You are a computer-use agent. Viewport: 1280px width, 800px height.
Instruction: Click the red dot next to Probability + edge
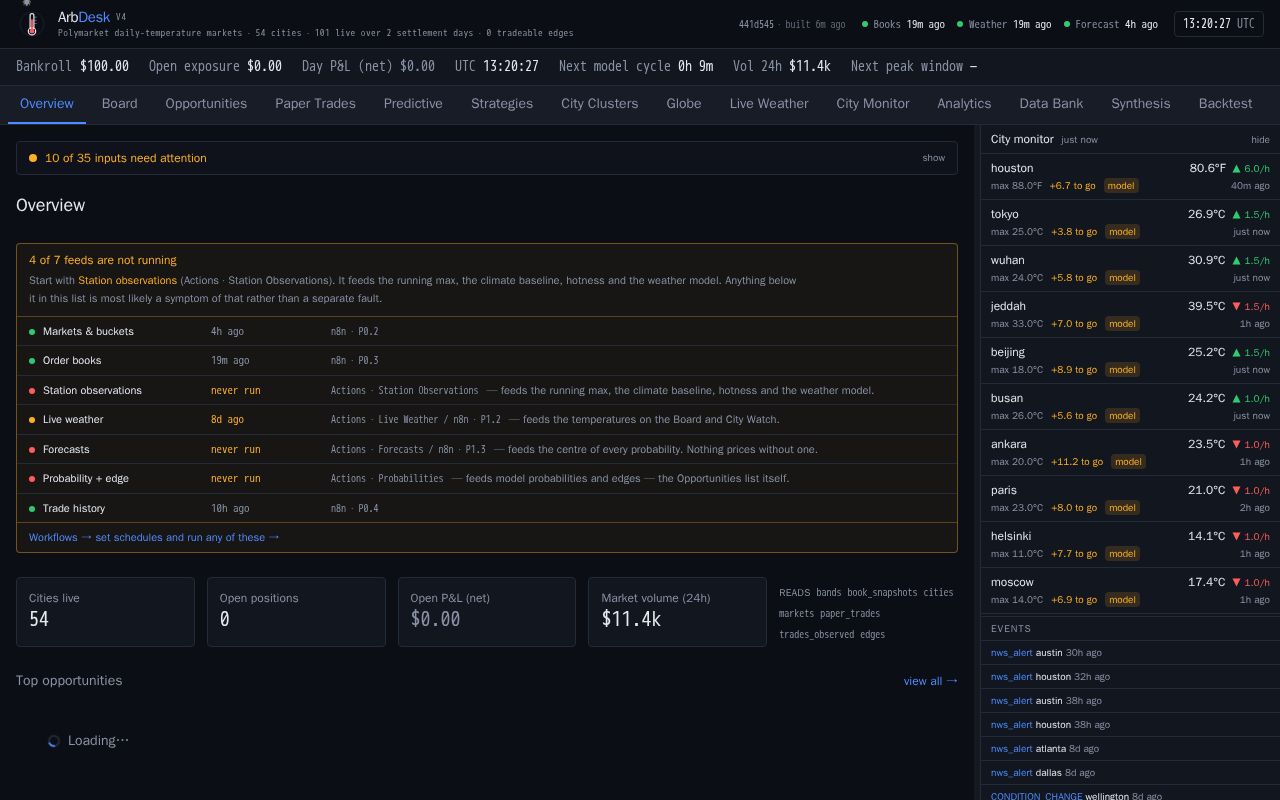(x=32, y=479)
